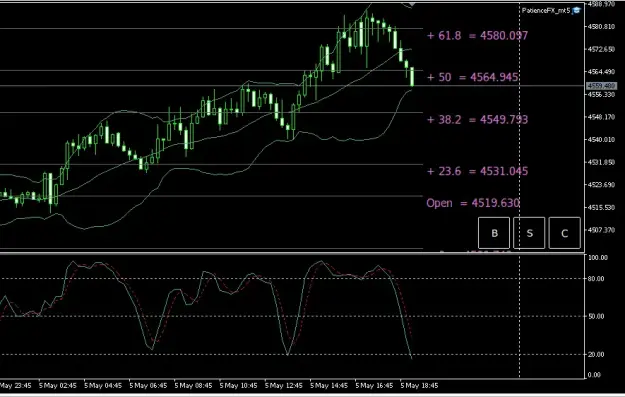Click the 80.00 stochastic level label
625x397 pixels.
pos(596,279)
